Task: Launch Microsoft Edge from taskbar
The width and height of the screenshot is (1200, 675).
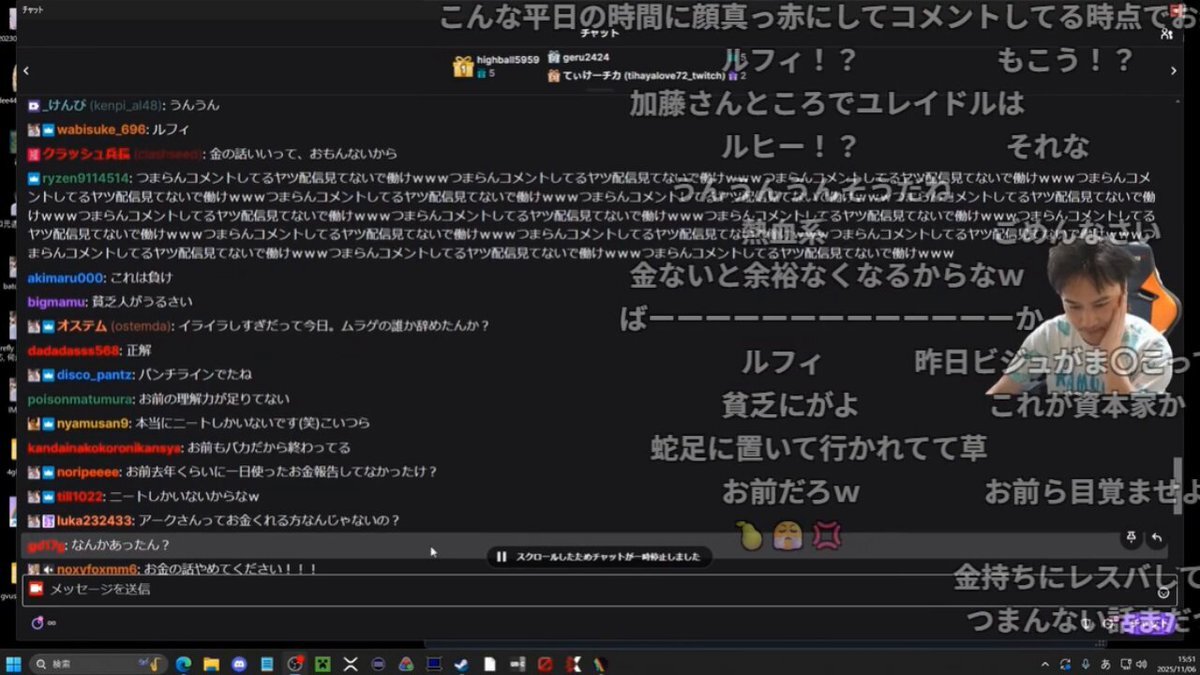Action: (x=184, y=663)
